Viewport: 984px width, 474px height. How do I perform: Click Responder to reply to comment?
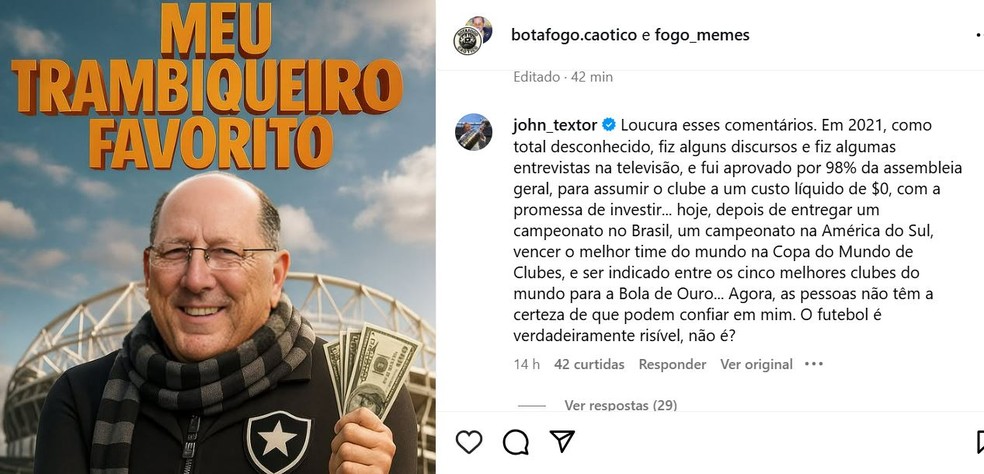click(672, 364)
